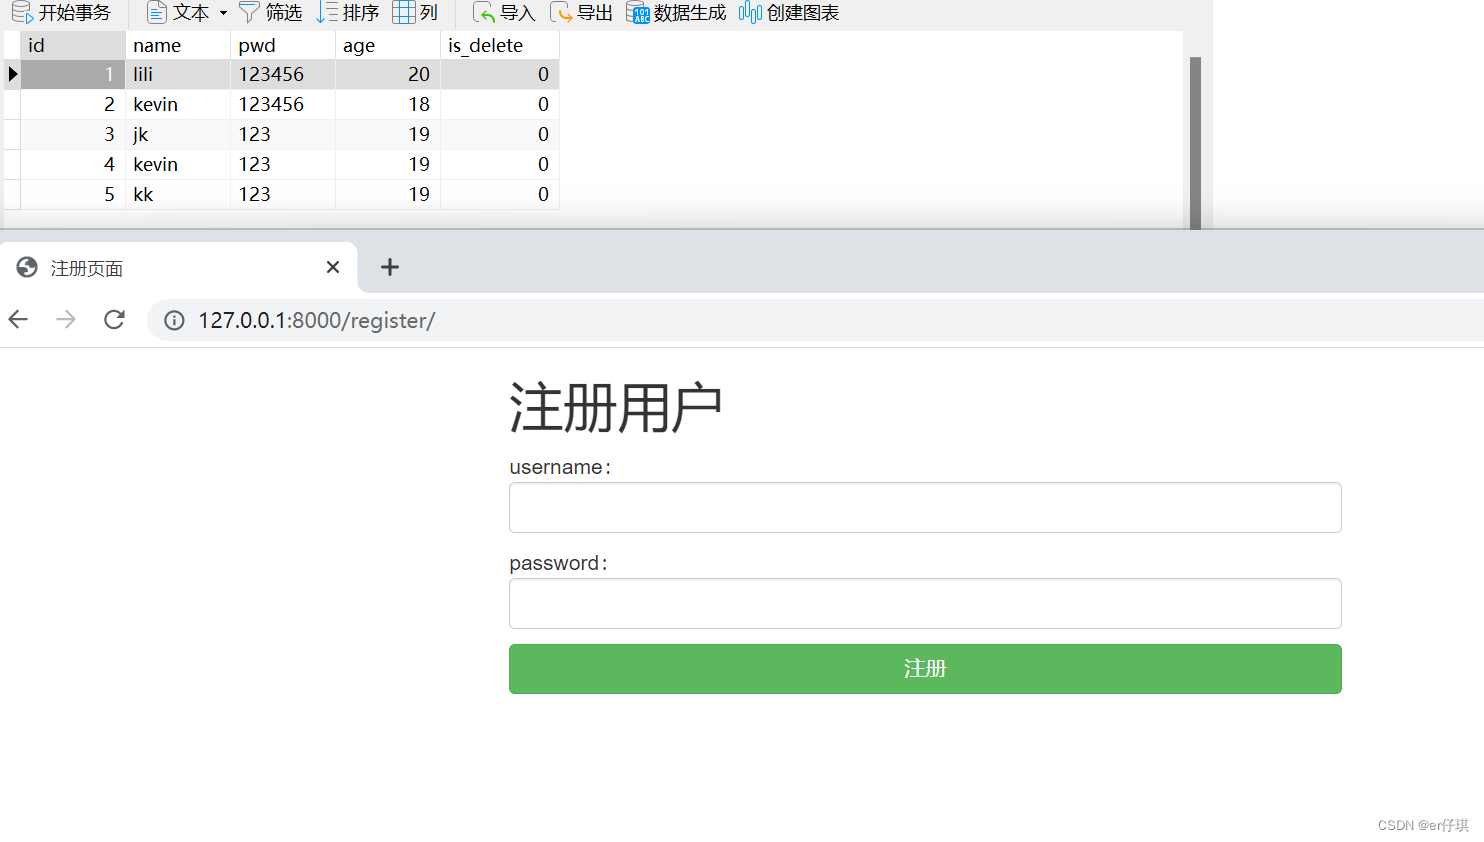Select the pwd cell in lili's row

[283, 74]
